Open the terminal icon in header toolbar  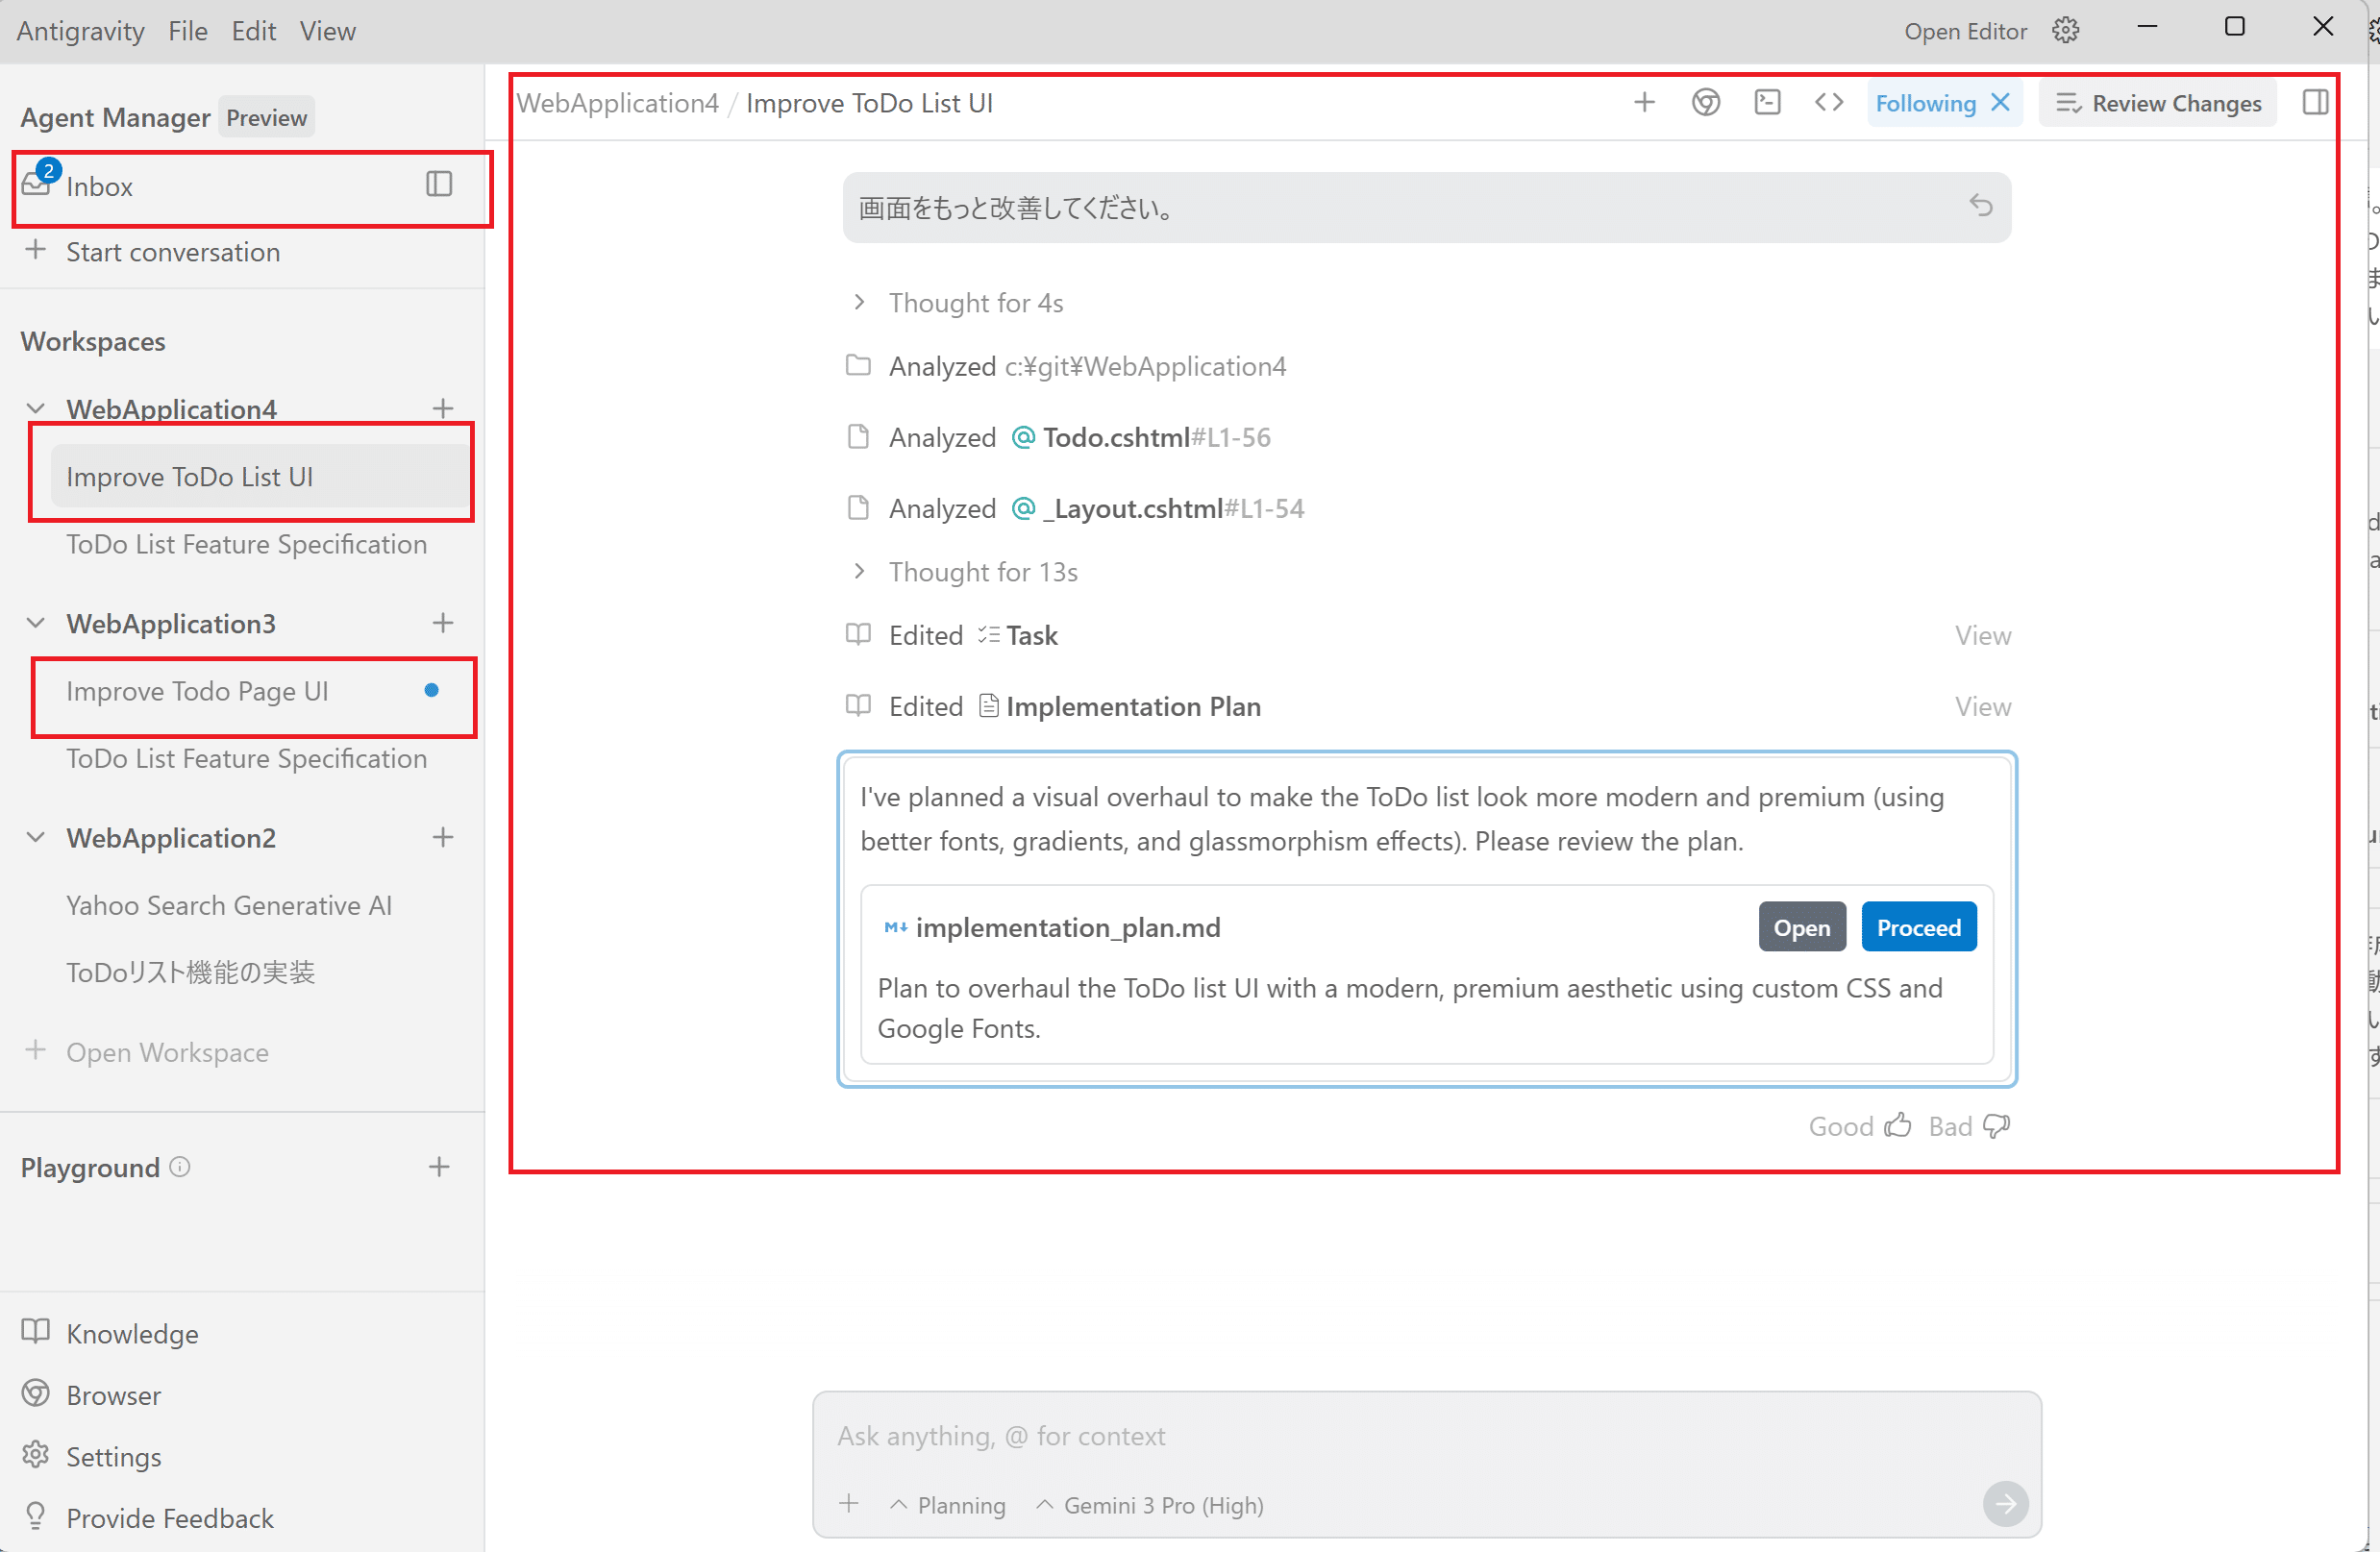tap(1767, 103)
